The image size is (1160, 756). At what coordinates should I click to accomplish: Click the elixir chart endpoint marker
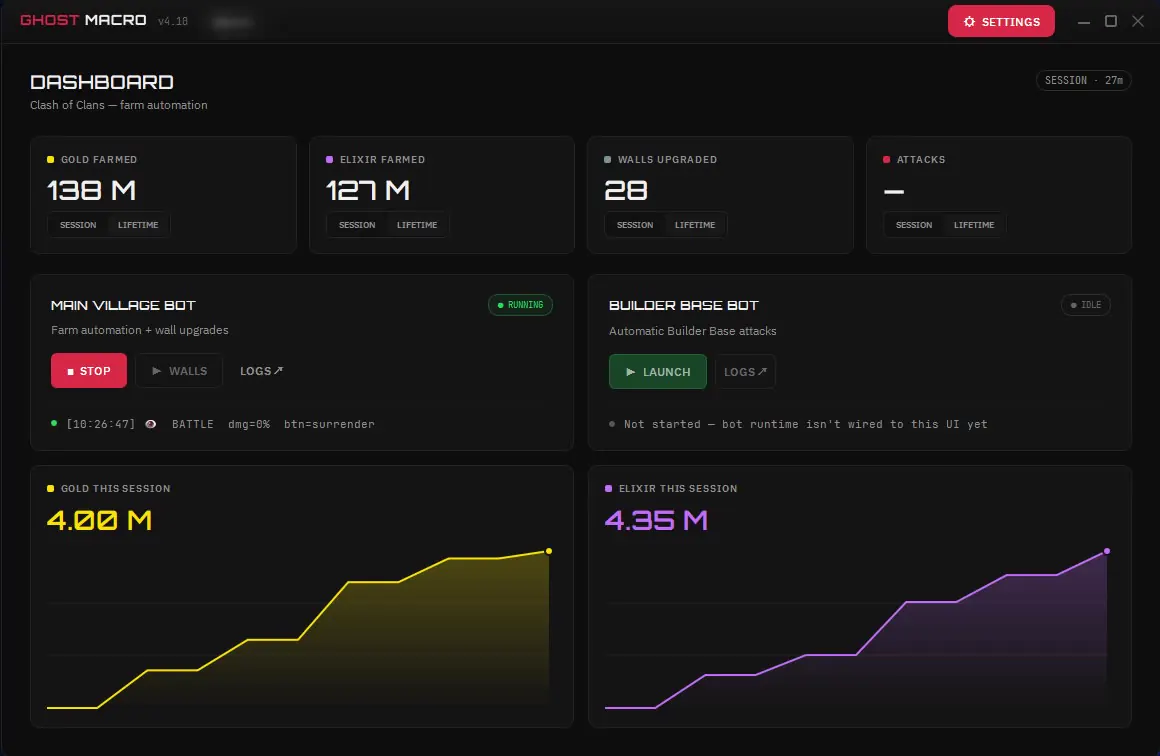click(1107, 551)
